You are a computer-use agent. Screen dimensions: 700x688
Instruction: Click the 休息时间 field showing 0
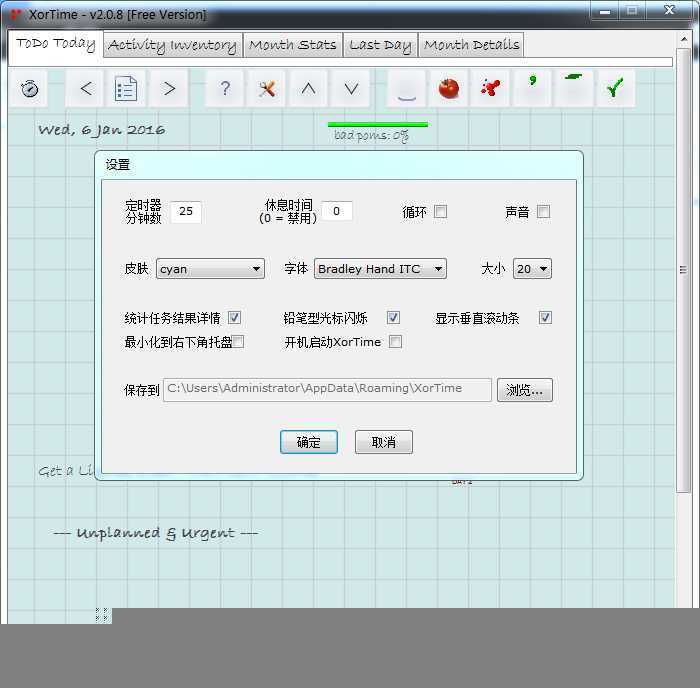click(x=337, y=211)
